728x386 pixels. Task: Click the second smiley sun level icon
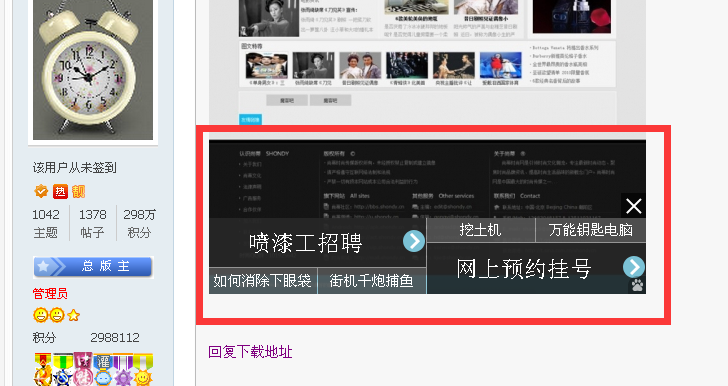click(x=57, y=315)
